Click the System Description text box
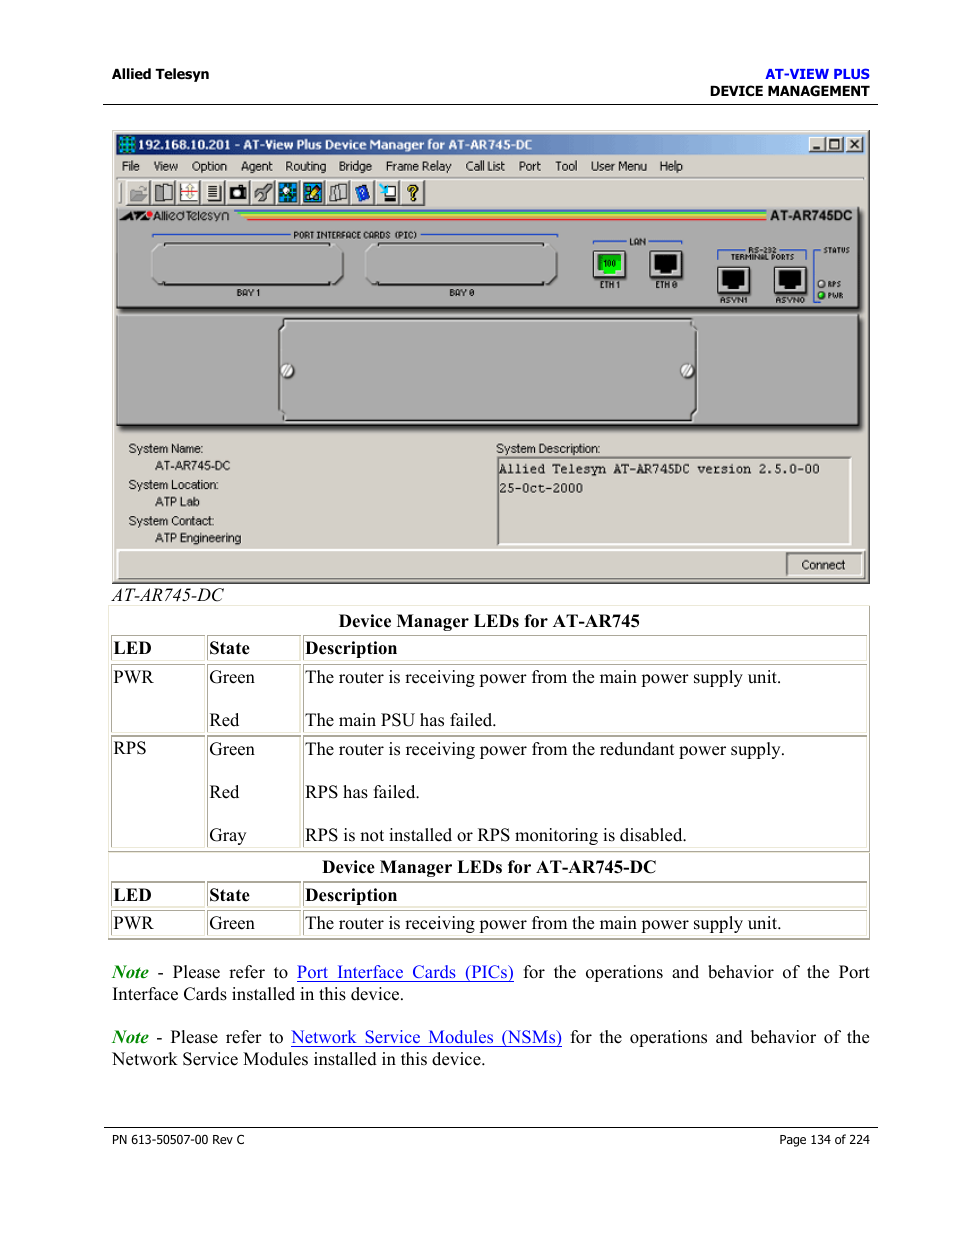 [x=674, y=501]
